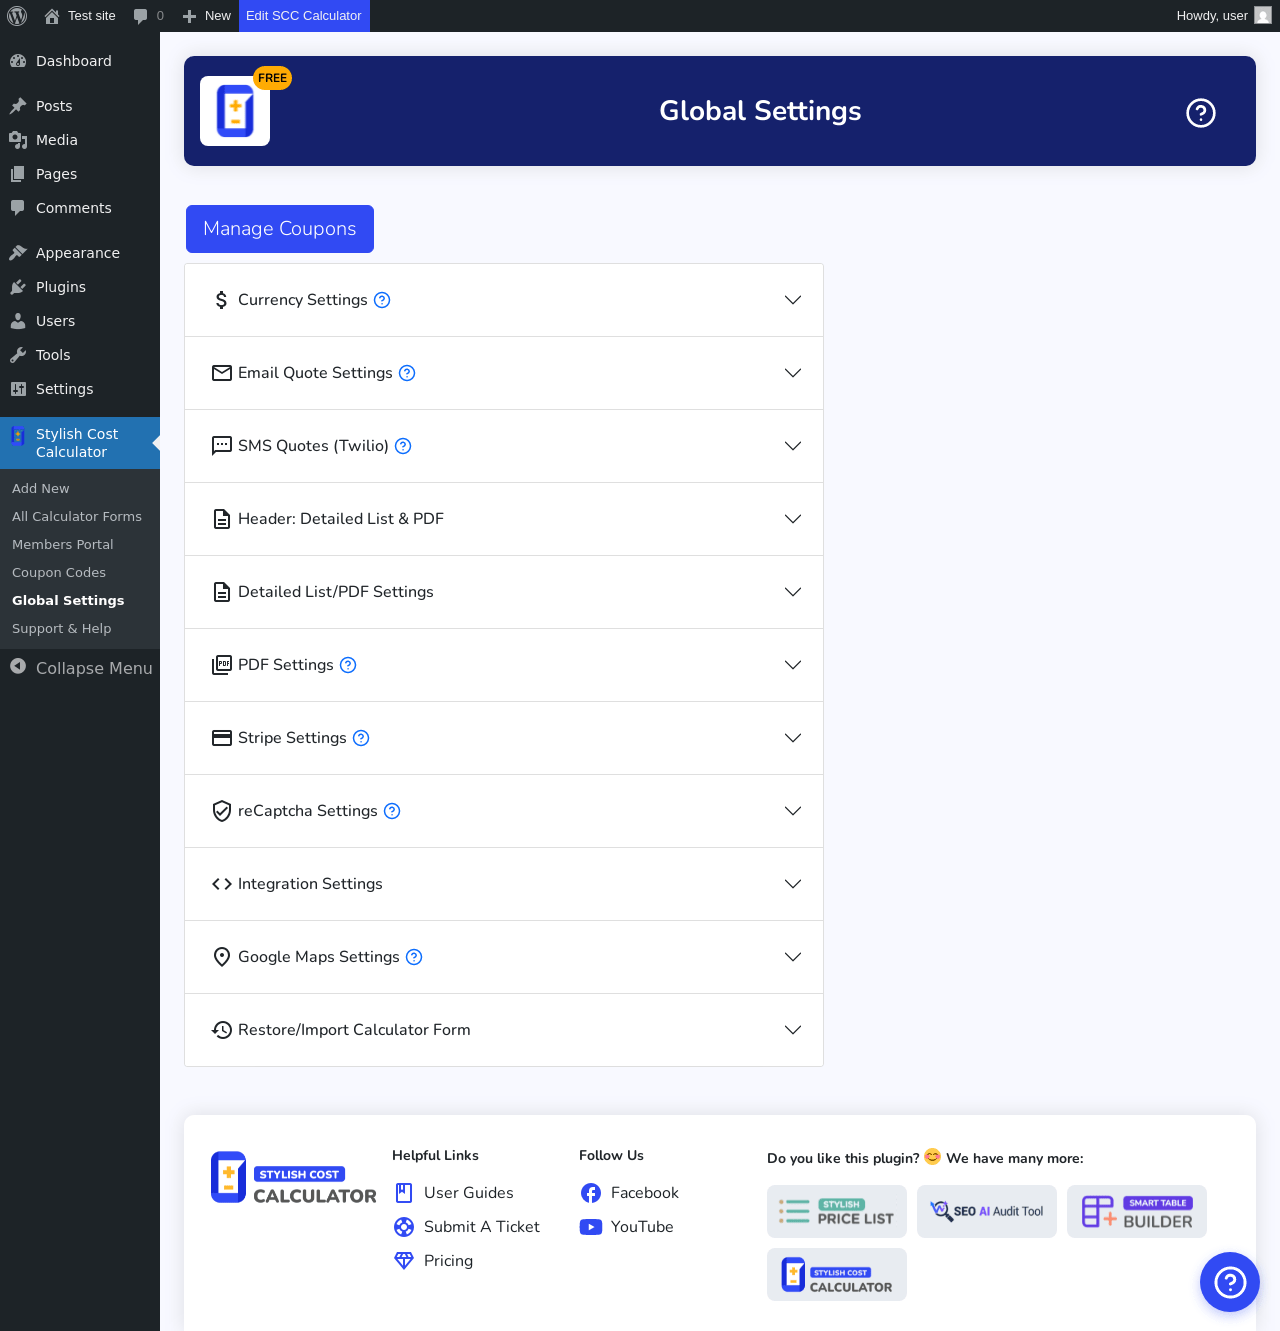1280x1331 pixels.
Task: Click the help icon beside Stripe Settings
Action: (361, 738)
